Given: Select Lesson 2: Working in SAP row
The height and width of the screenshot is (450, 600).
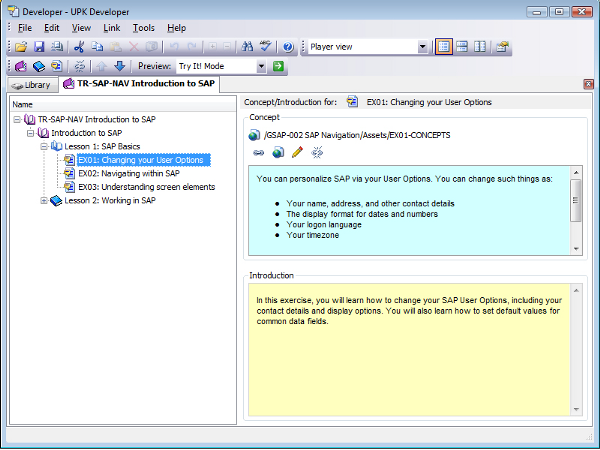Looking at the screenshot, I should point(110,201).
